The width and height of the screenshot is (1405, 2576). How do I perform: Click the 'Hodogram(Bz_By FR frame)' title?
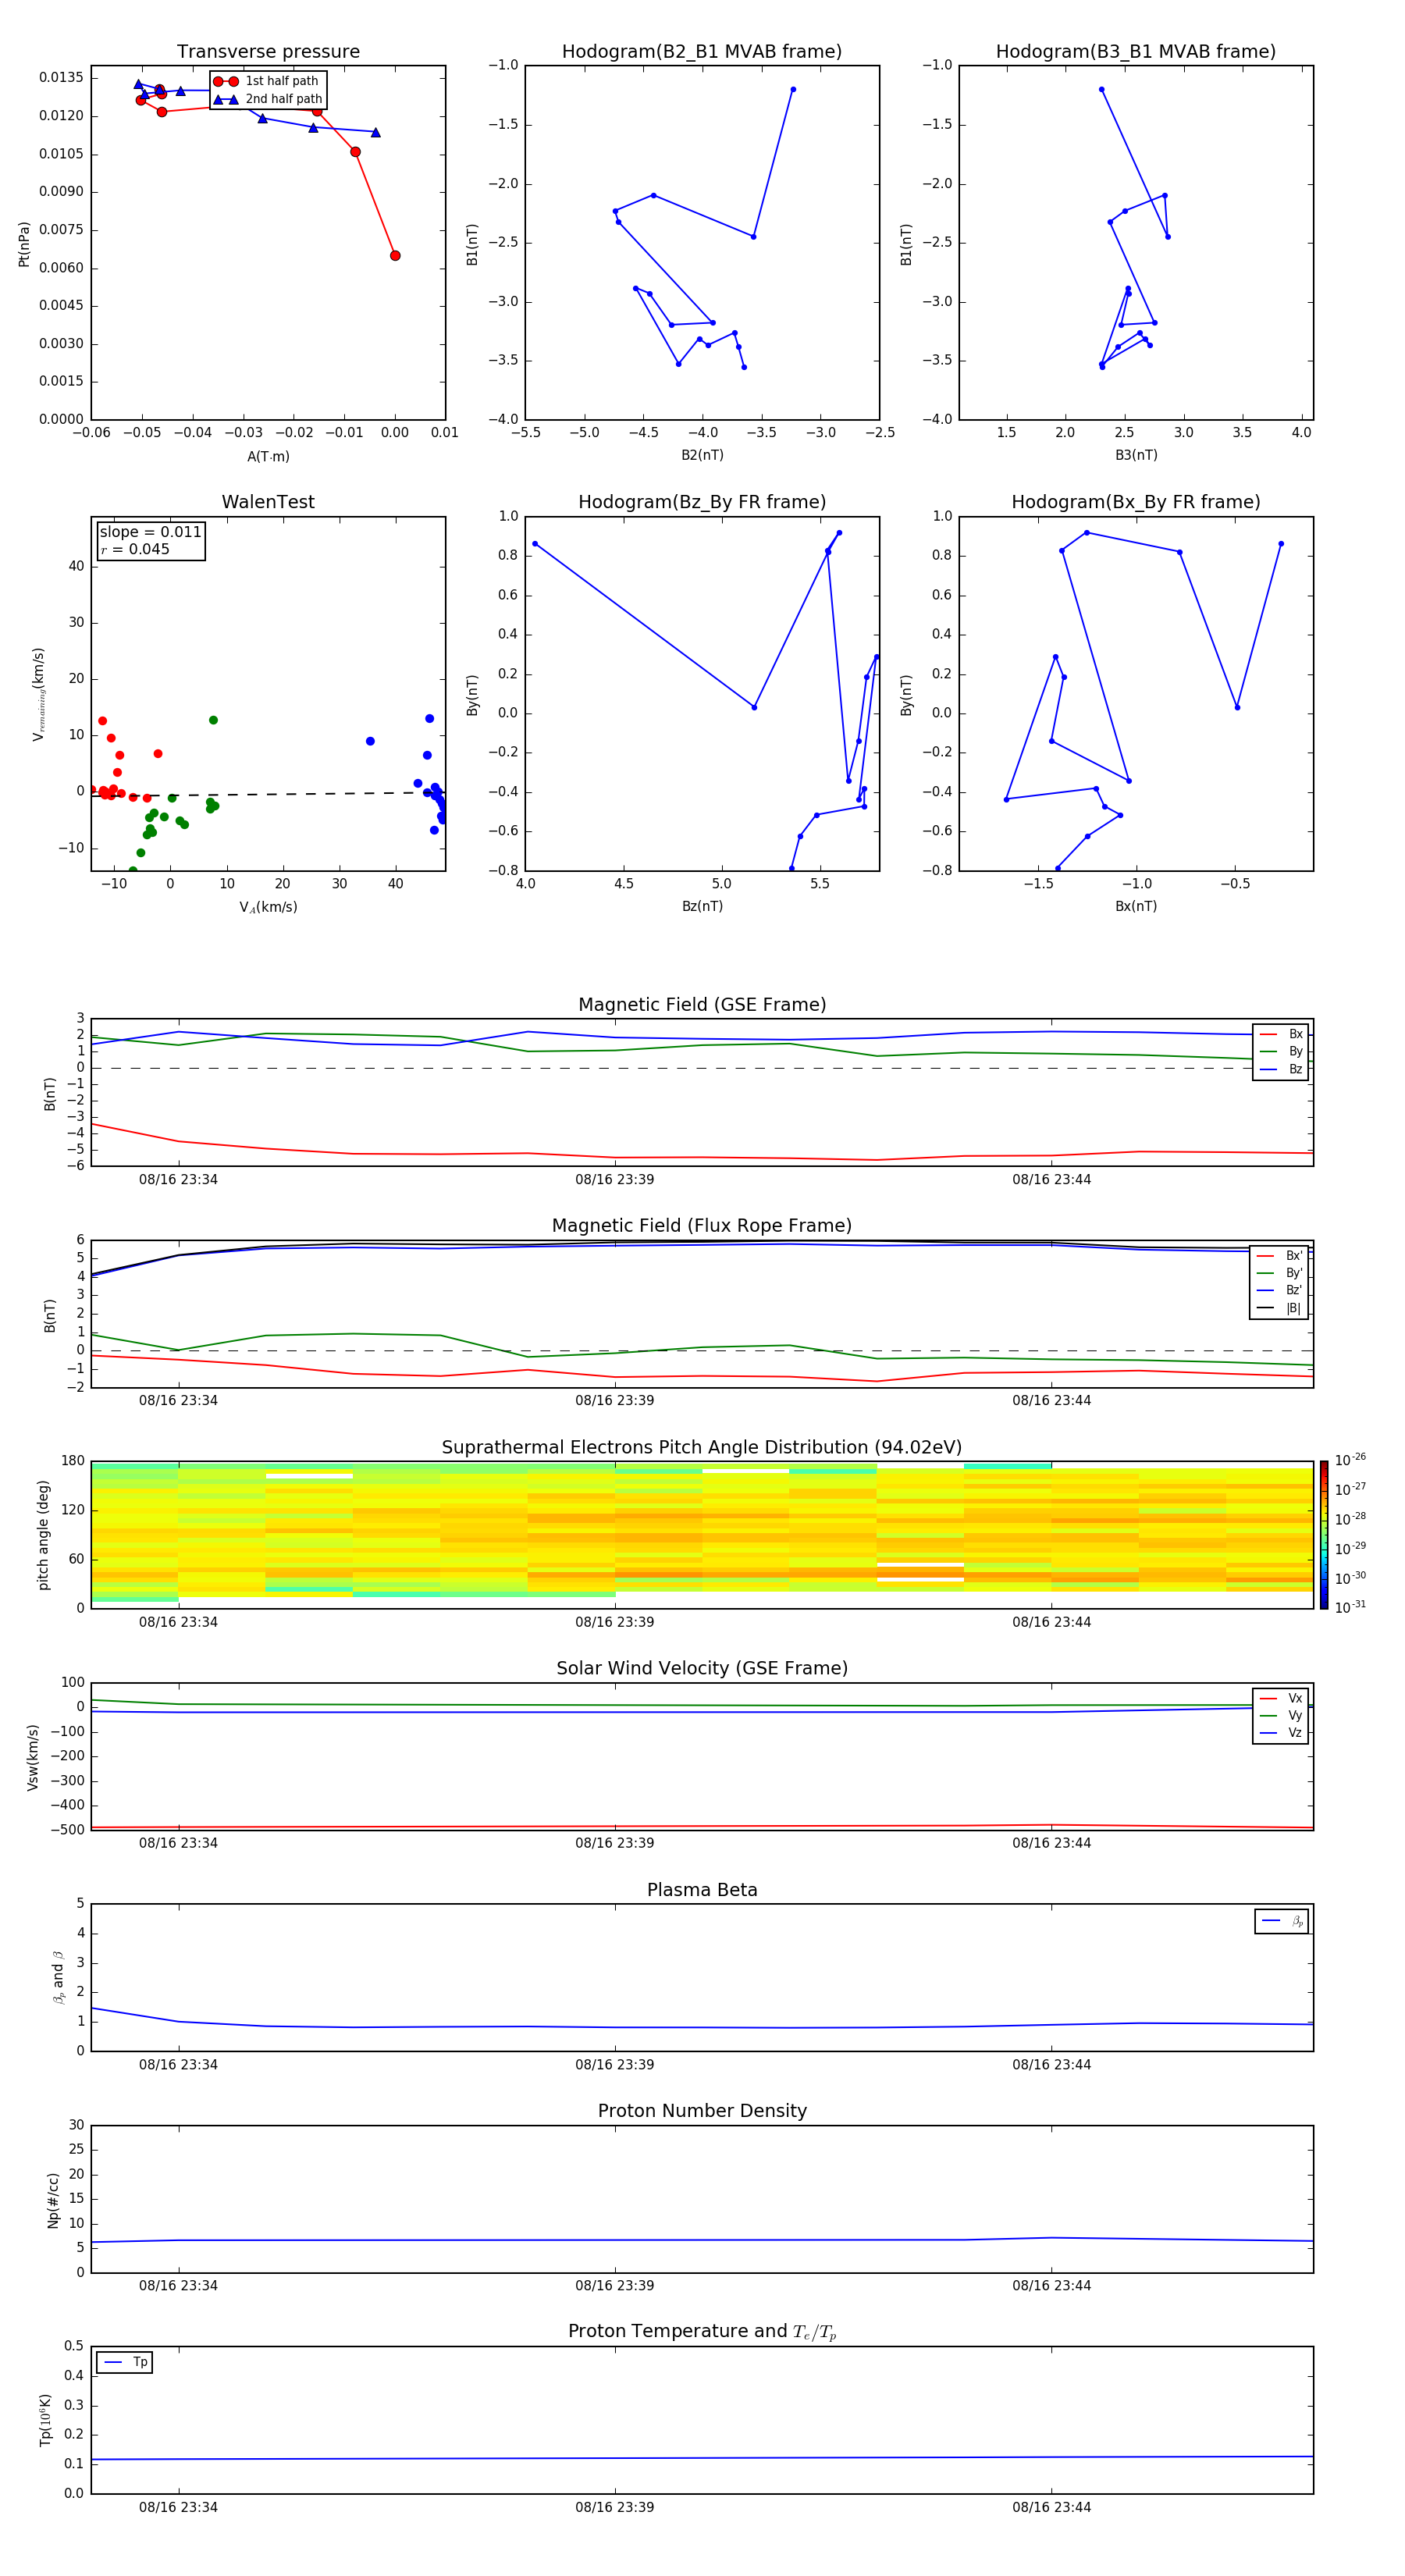point(702,502)
